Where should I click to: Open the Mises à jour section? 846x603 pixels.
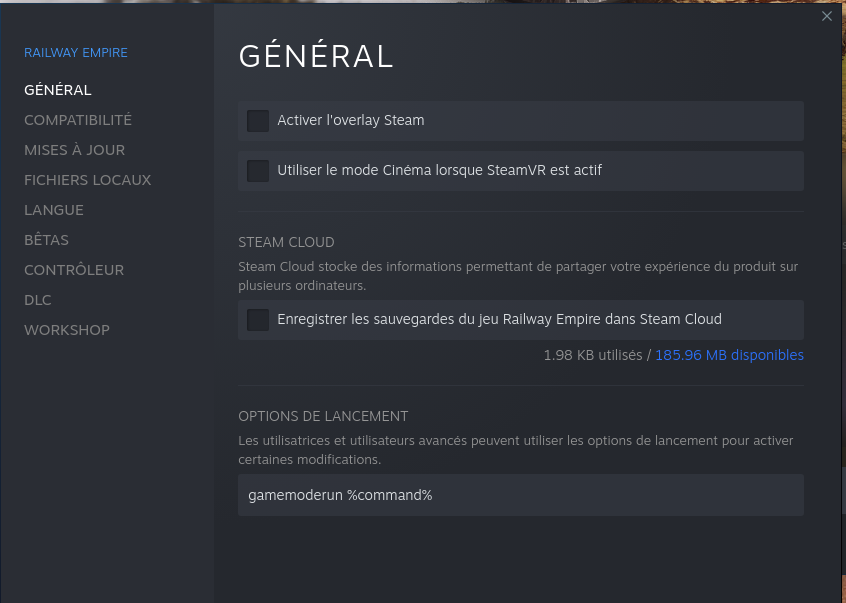(75, 150)
